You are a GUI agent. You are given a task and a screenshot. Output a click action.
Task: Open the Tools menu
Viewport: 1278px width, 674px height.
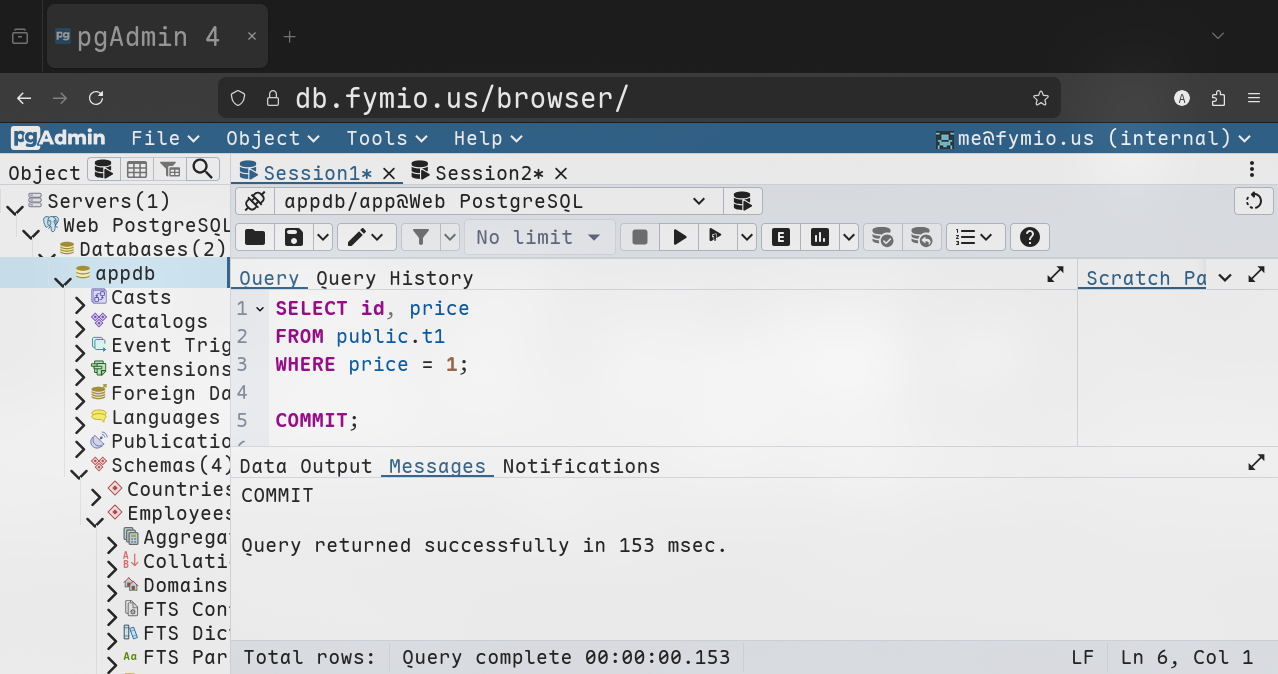pyautogui.click(x=386, y=138)
